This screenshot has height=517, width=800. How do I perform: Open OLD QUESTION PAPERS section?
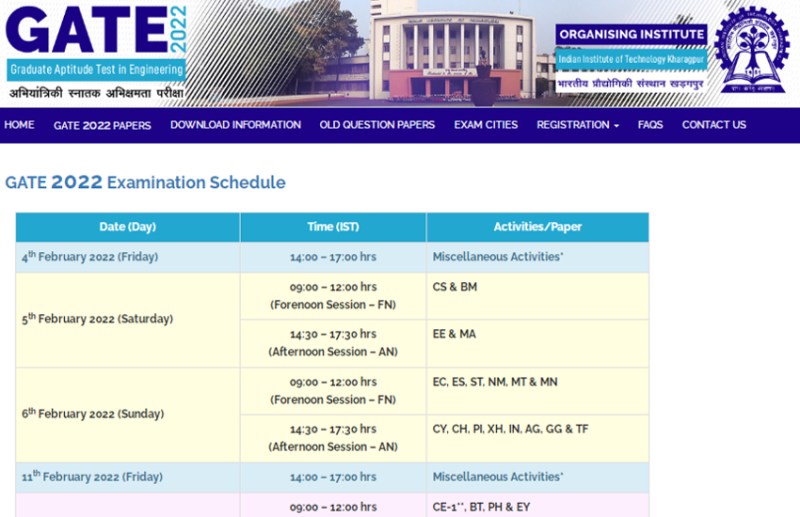coord(377,125)
